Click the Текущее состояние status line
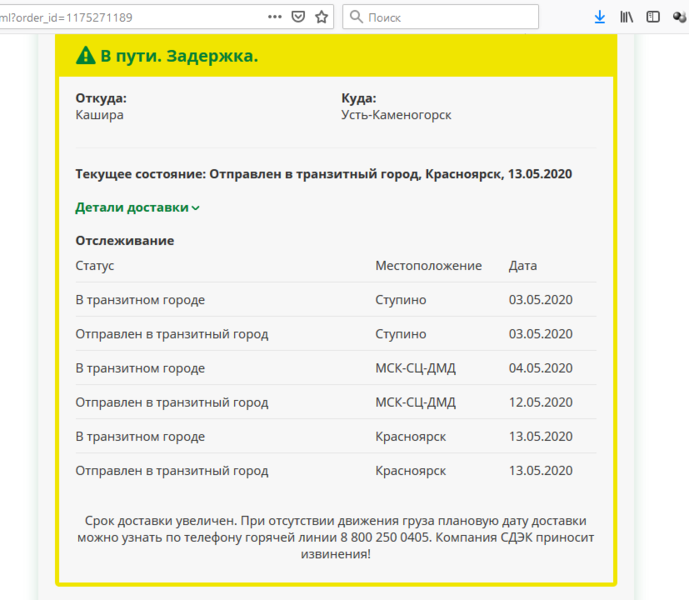The width and height of the screenshot is (689, 600). coord(324,174)
